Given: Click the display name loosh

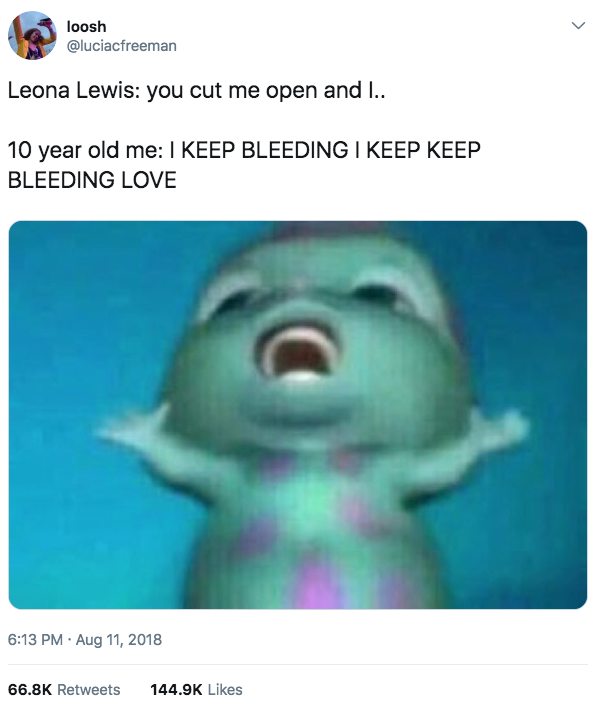Looking at the screenshot, I should point(86,26).
